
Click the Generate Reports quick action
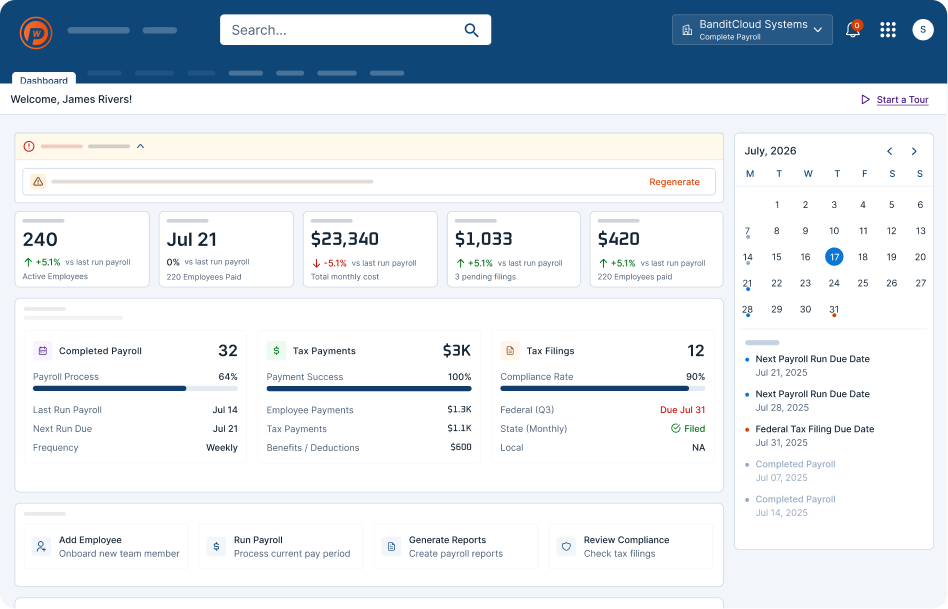(456, 547)
